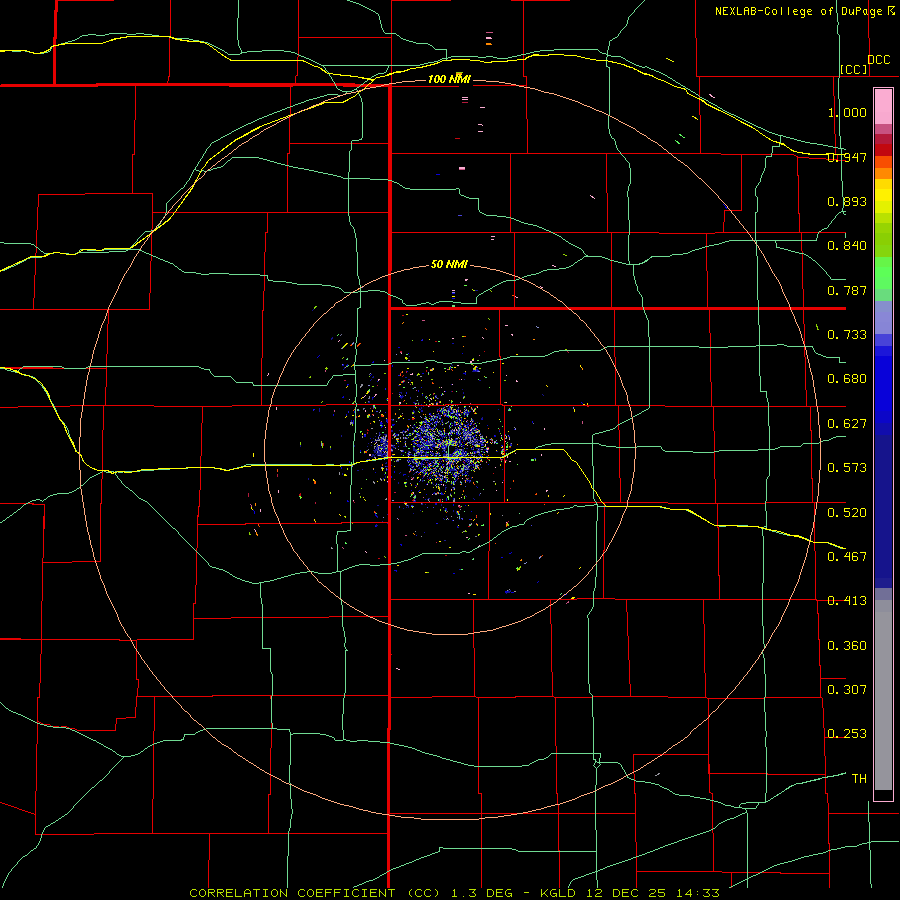900x900 pixels.
Task: Click the 100 NMI range ring label
Action: coord(449,79)
